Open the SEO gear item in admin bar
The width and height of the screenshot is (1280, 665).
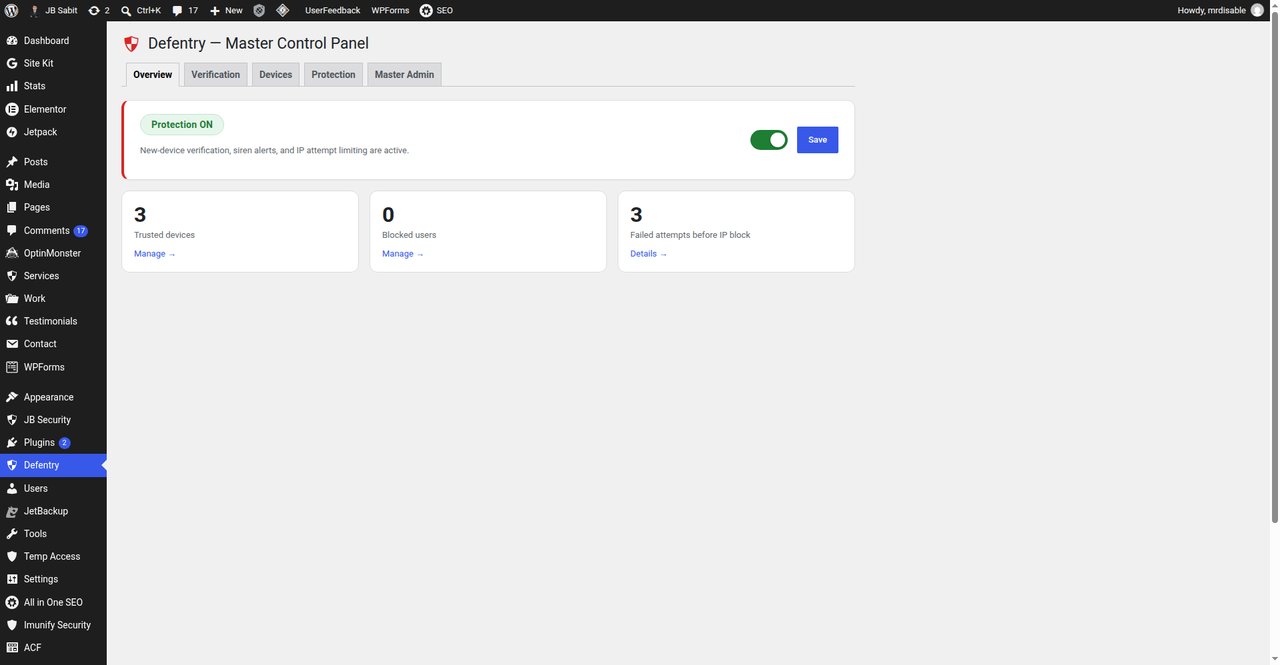pos(436,10)
